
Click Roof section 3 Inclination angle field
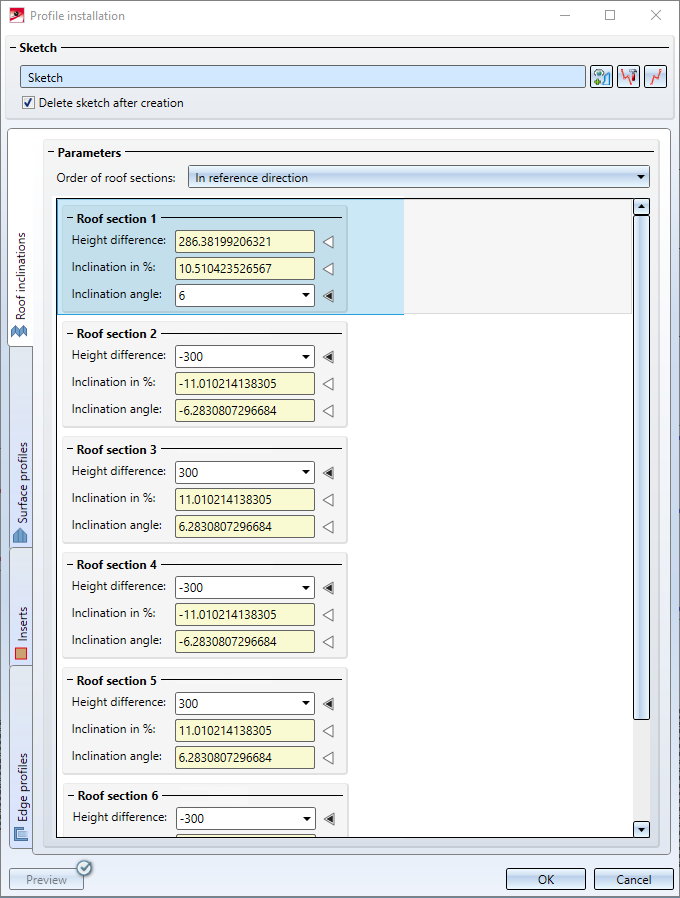tap(245, 526)
